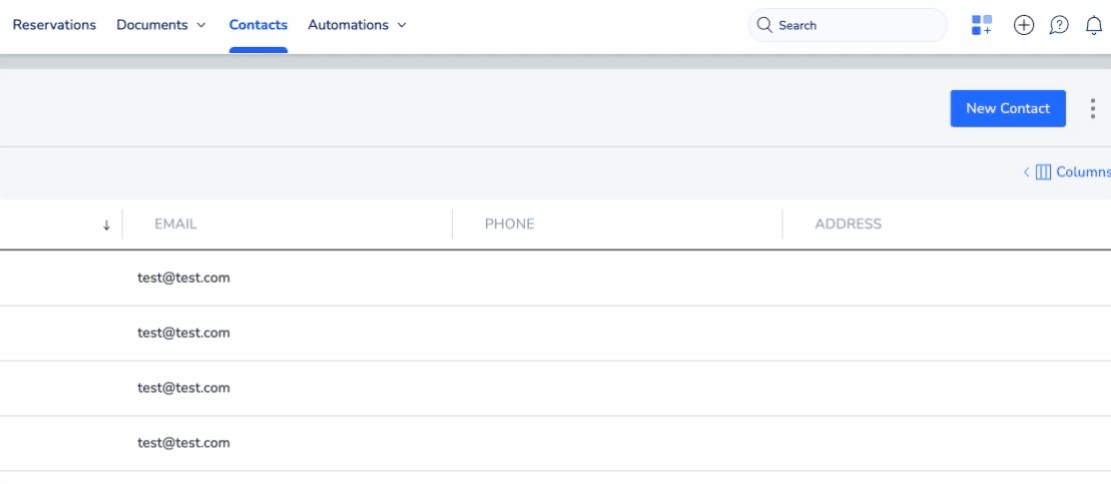Image resolution: width=1111 pixels, height=484 pixels.
Task: Sort by the EMAIL column header
Action: pos(176,224)
